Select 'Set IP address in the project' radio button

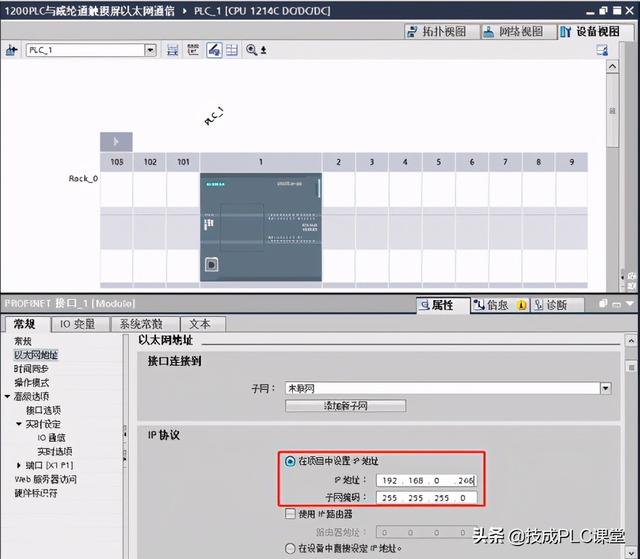[x=290, y=461]
